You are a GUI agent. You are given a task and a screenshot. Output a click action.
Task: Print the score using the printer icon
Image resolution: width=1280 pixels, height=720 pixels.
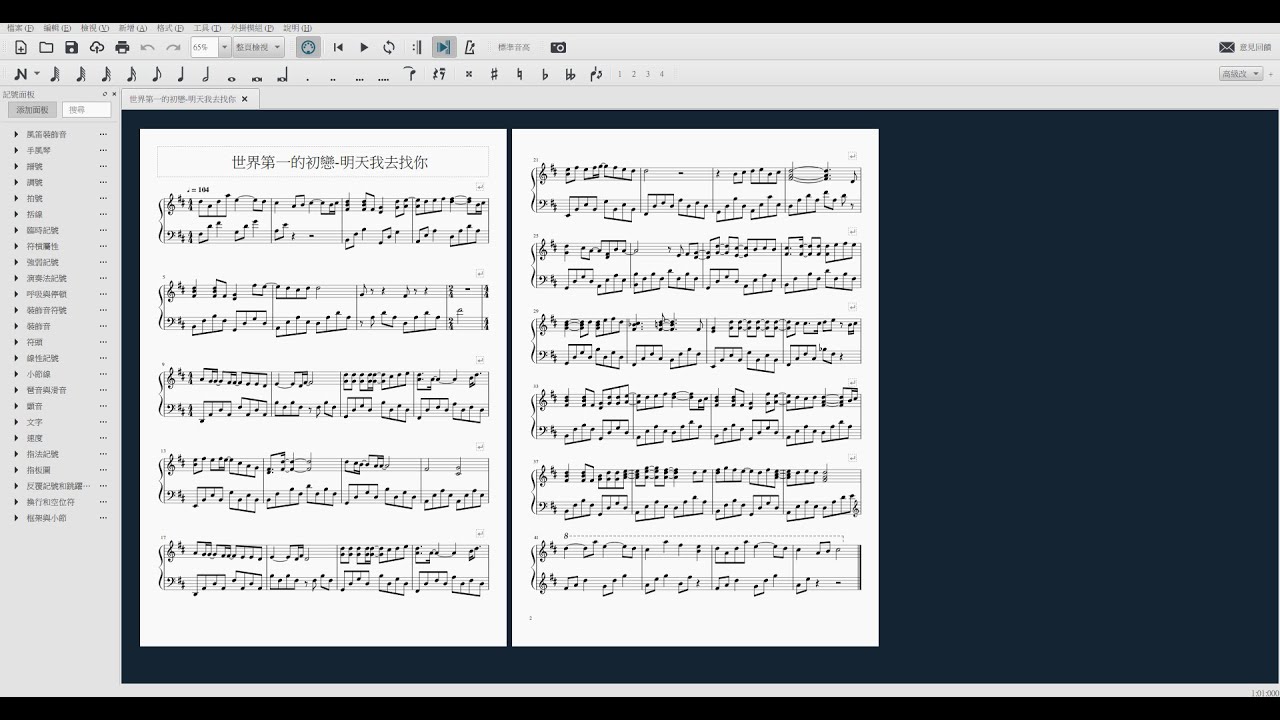pyautogui.click(x=122, y=47)
